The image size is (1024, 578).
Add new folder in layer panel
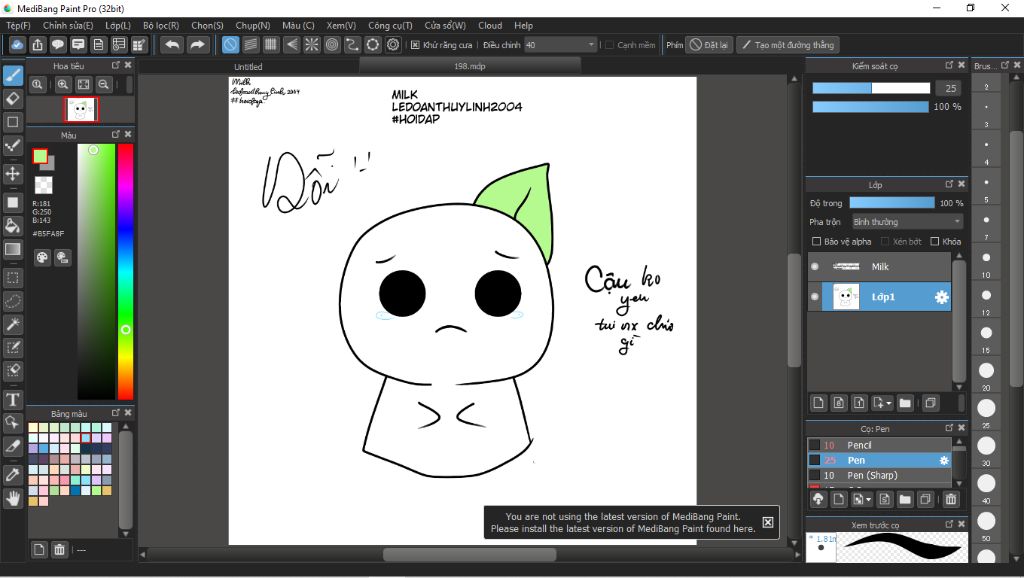click(x=904, y=403)
